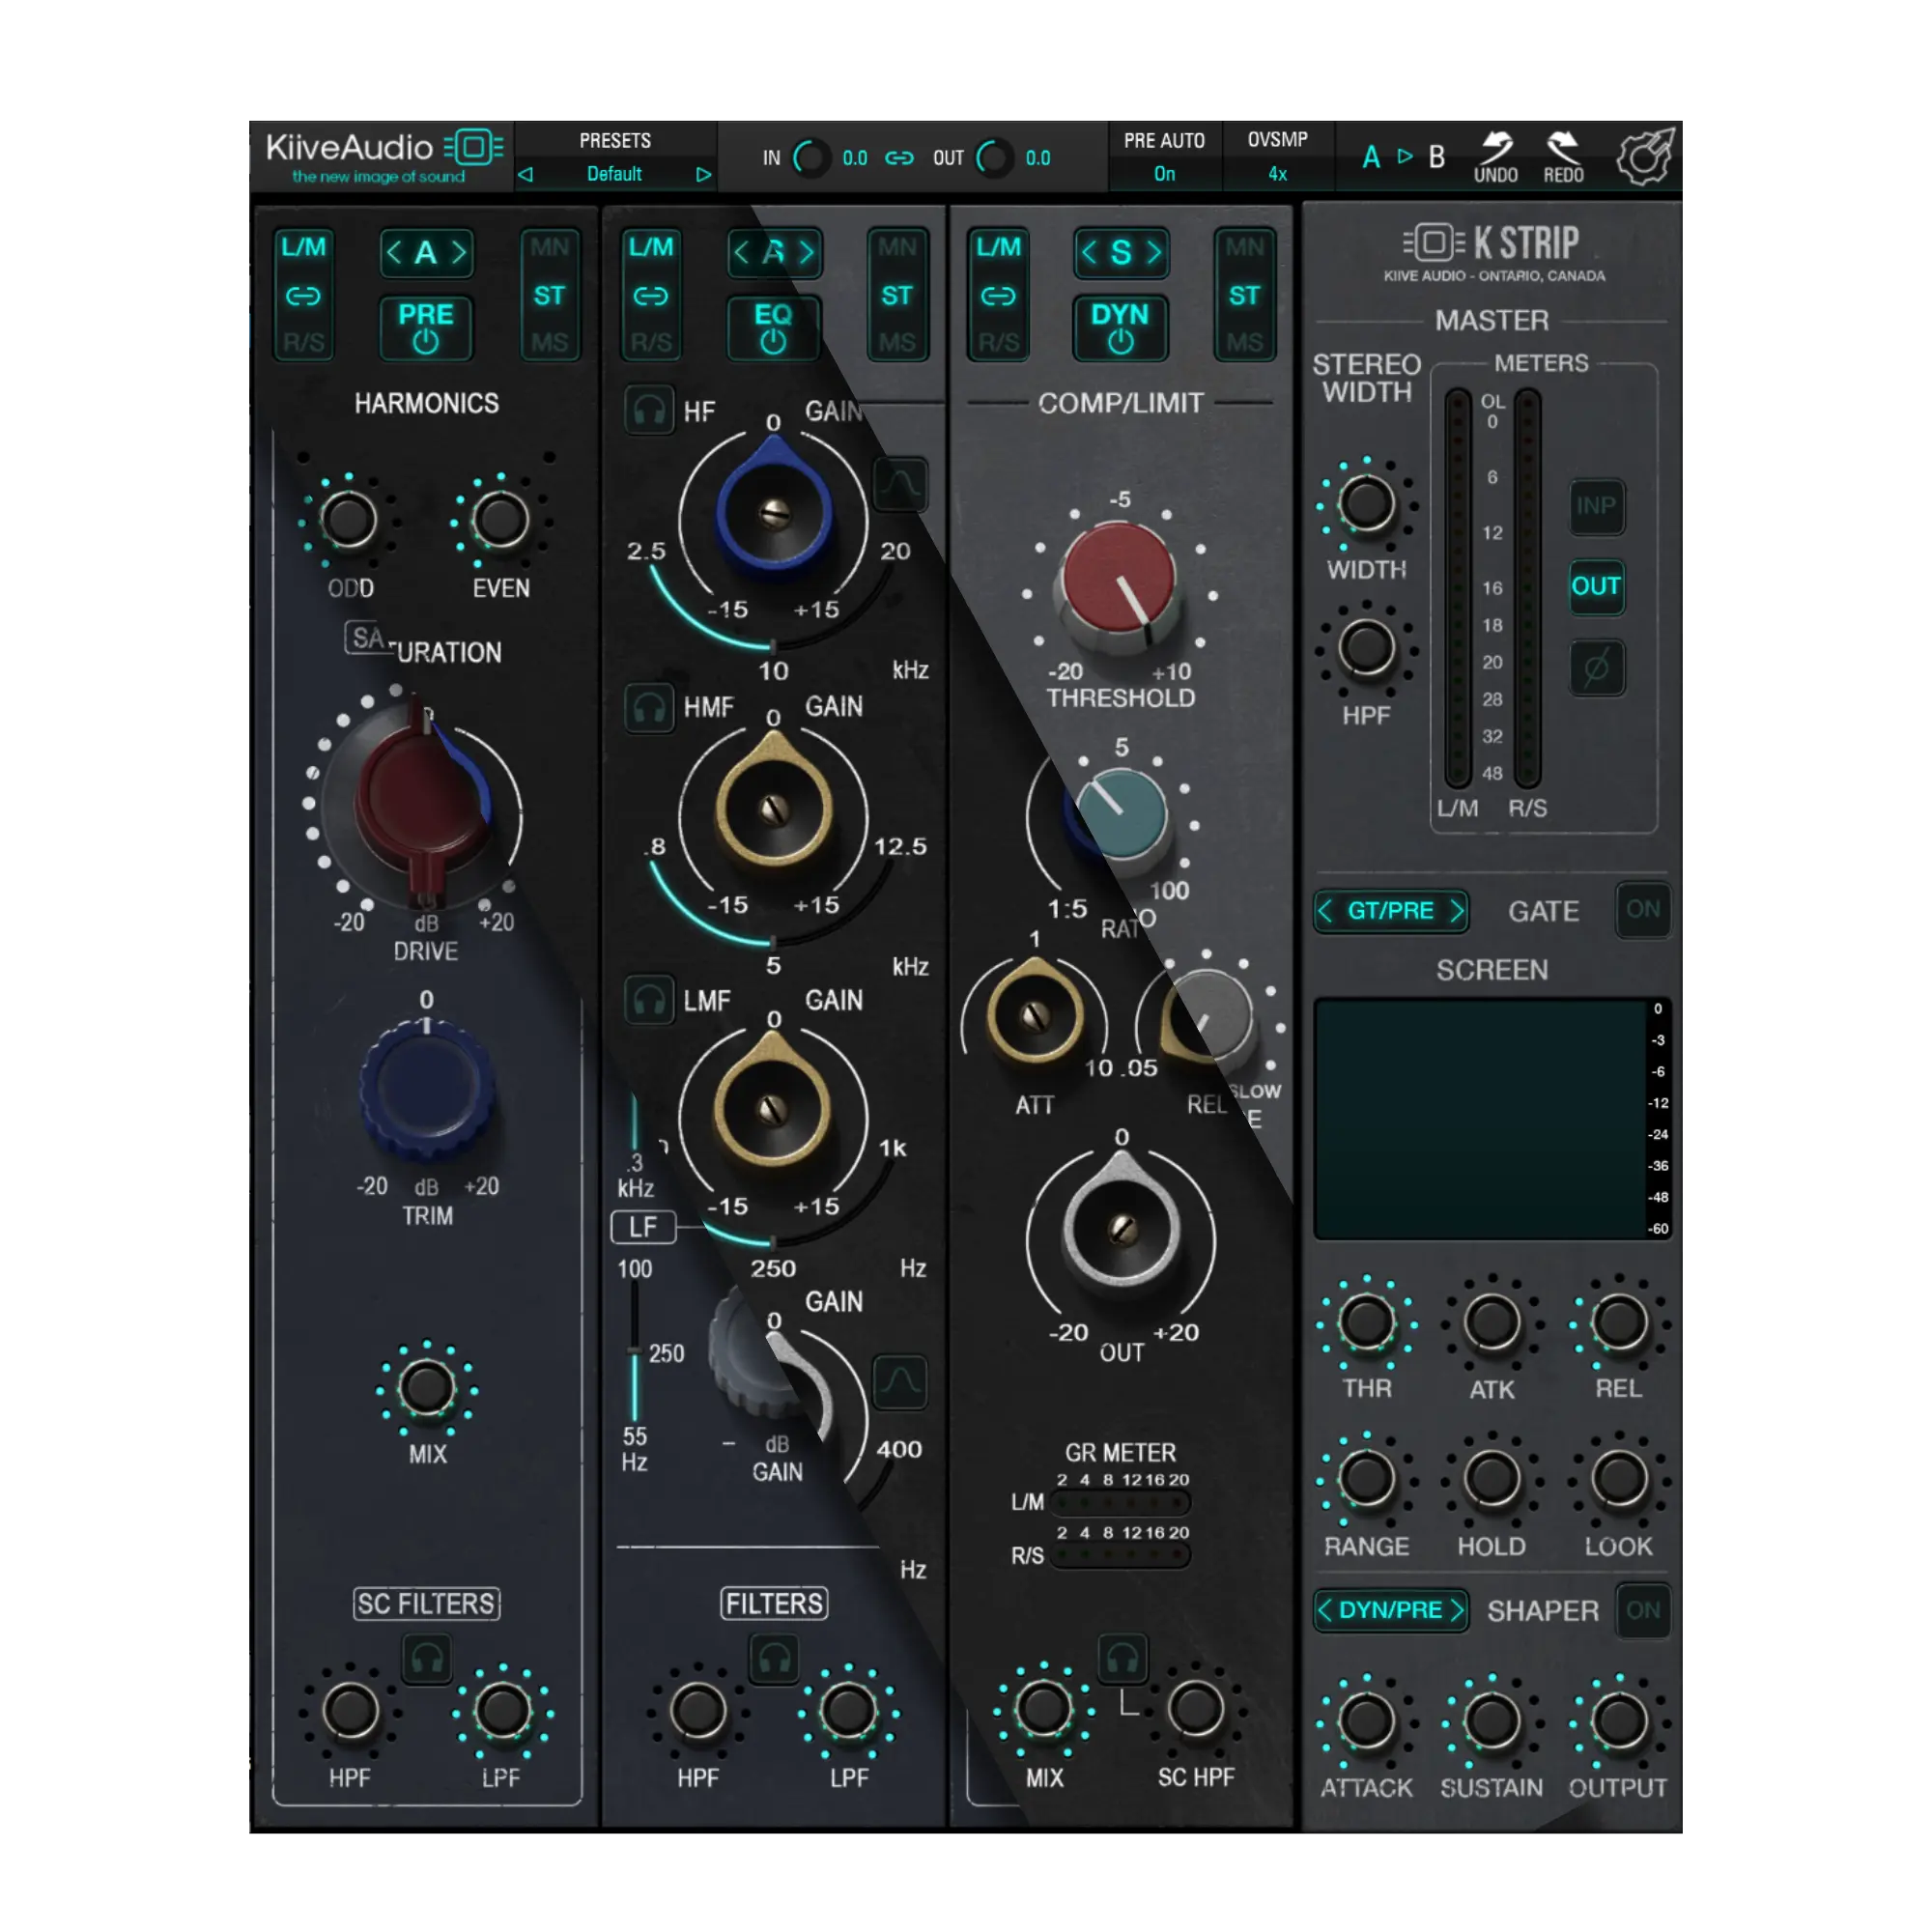
Task: Change the DYN/PRE shaper position selector
Action: pos(1390,1610)
